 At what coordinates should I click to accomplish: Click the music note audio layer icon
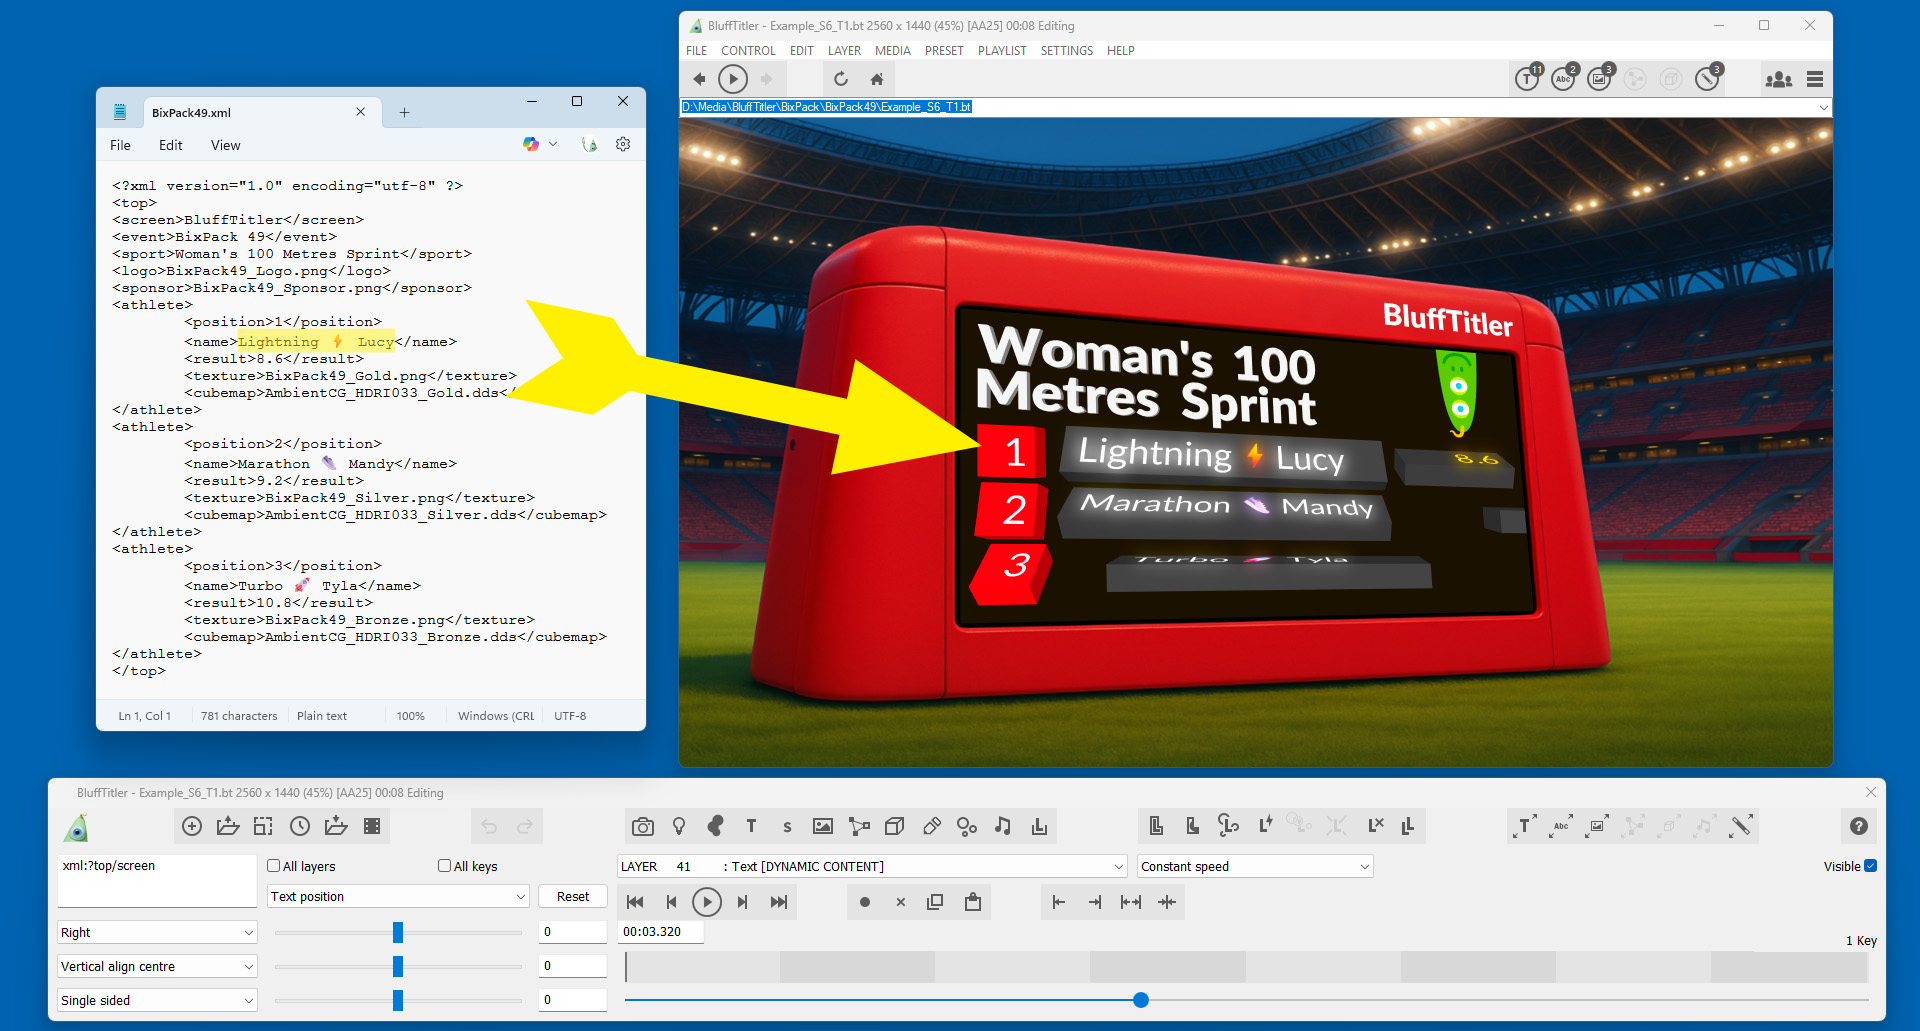[x=1002, y=826]
